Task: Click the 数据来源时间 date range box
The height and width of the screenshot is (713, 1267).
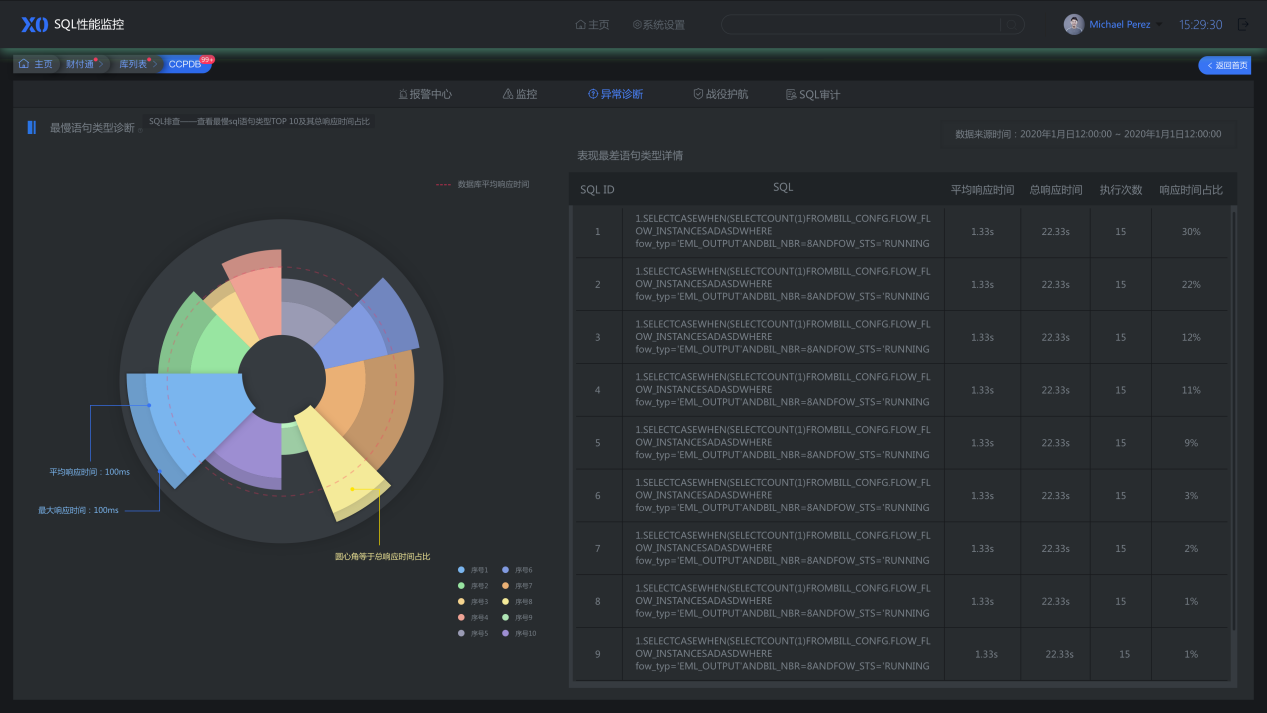Action: click(x=1088, y=133)
